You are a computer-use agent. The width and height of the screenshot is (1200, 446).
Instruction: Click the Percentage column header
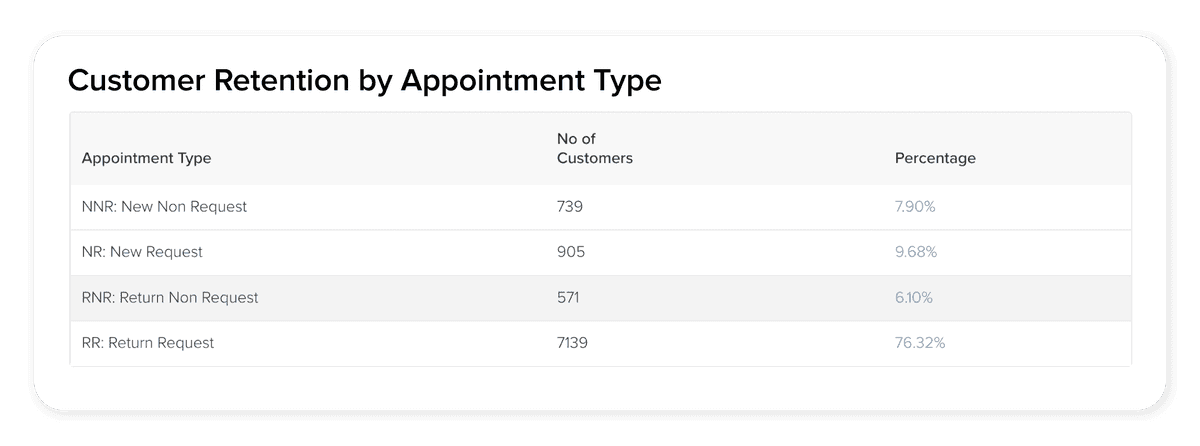tap(935, 158)
